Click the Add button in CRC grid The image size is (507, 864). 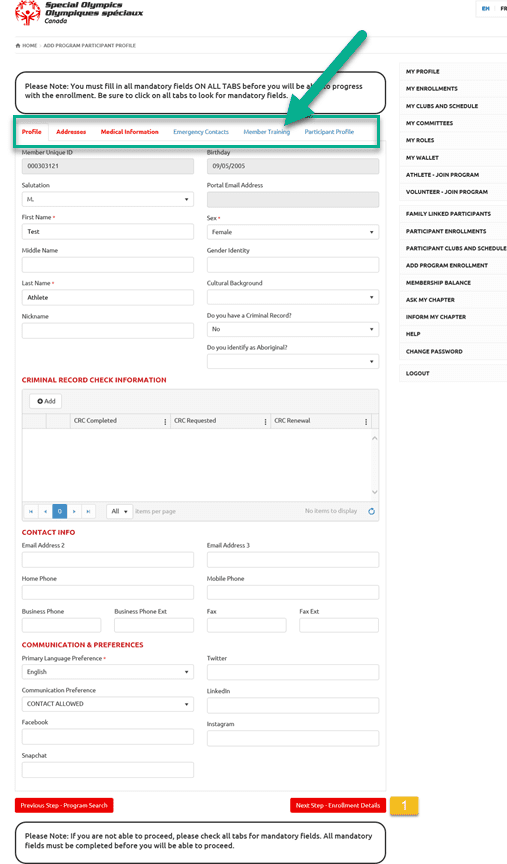[x=46, y=401]
